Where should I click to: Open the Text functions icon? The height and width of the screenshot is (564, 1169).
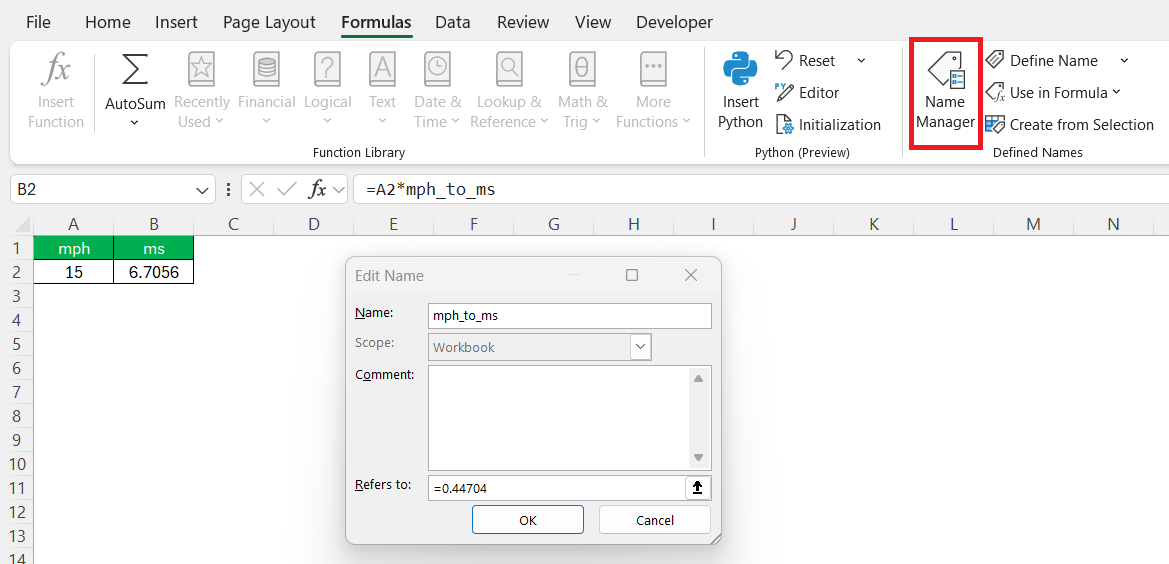coord(382,70)
